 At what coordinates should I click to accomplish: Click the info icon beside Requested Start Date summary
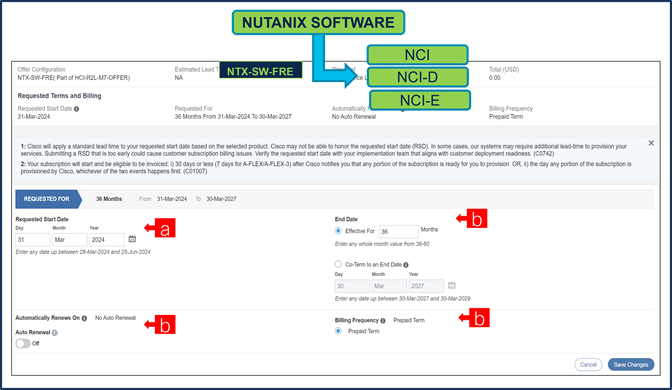(x=76, y=109)
